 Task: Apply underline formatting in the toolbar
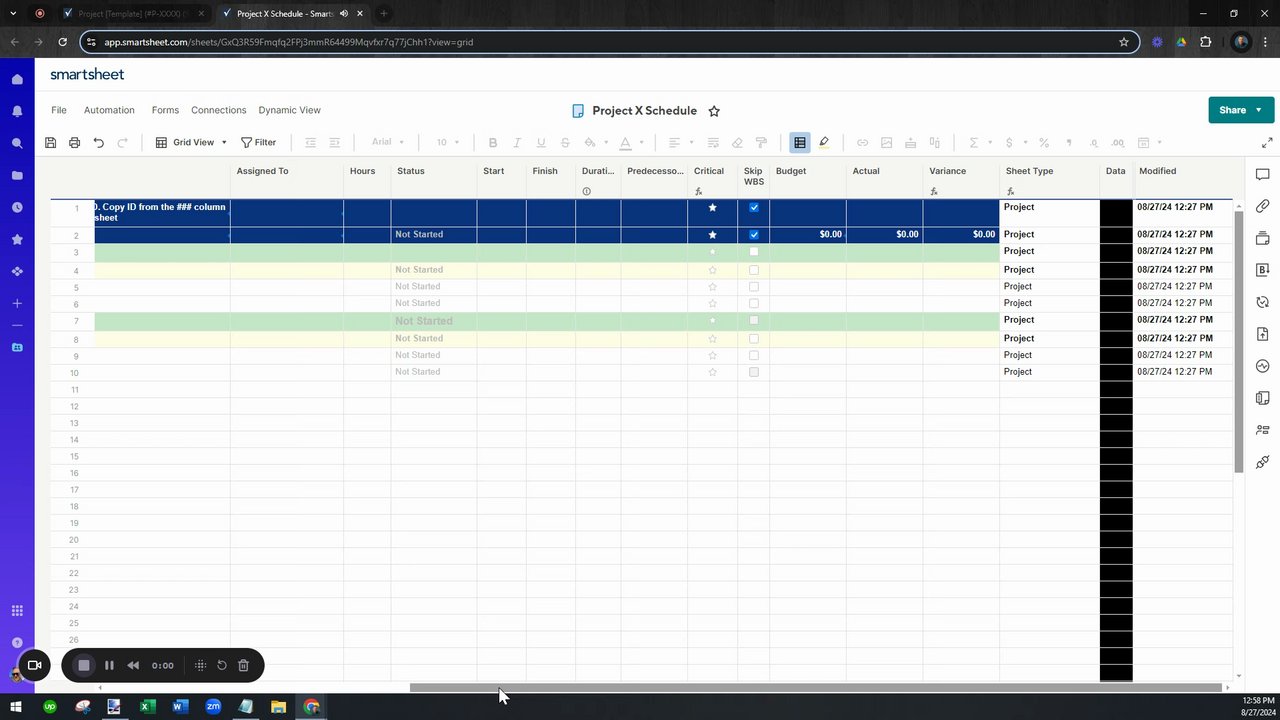pos(541,143)
